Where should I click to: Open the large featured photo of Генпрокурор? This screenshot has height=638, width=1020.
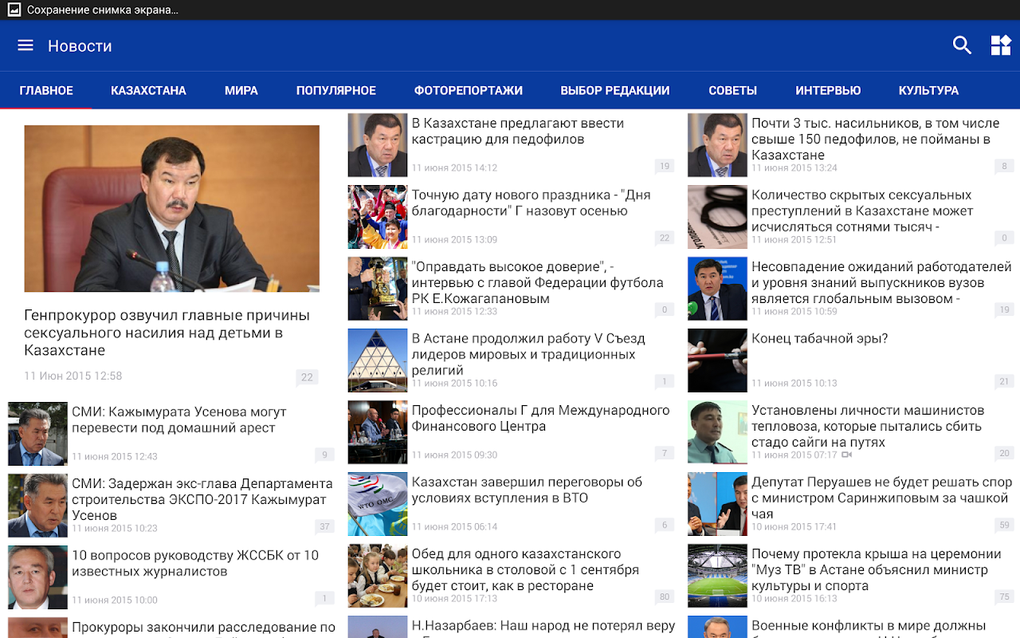tap(172, 208)
